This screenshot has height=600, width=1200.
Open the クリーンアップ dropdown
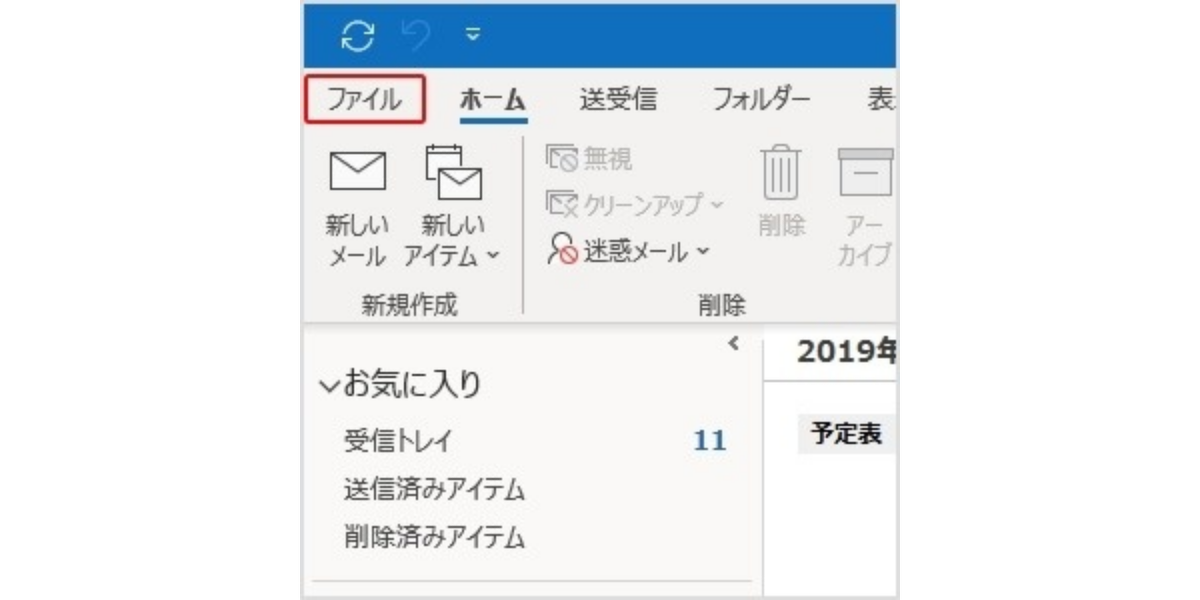click(634, 204)
